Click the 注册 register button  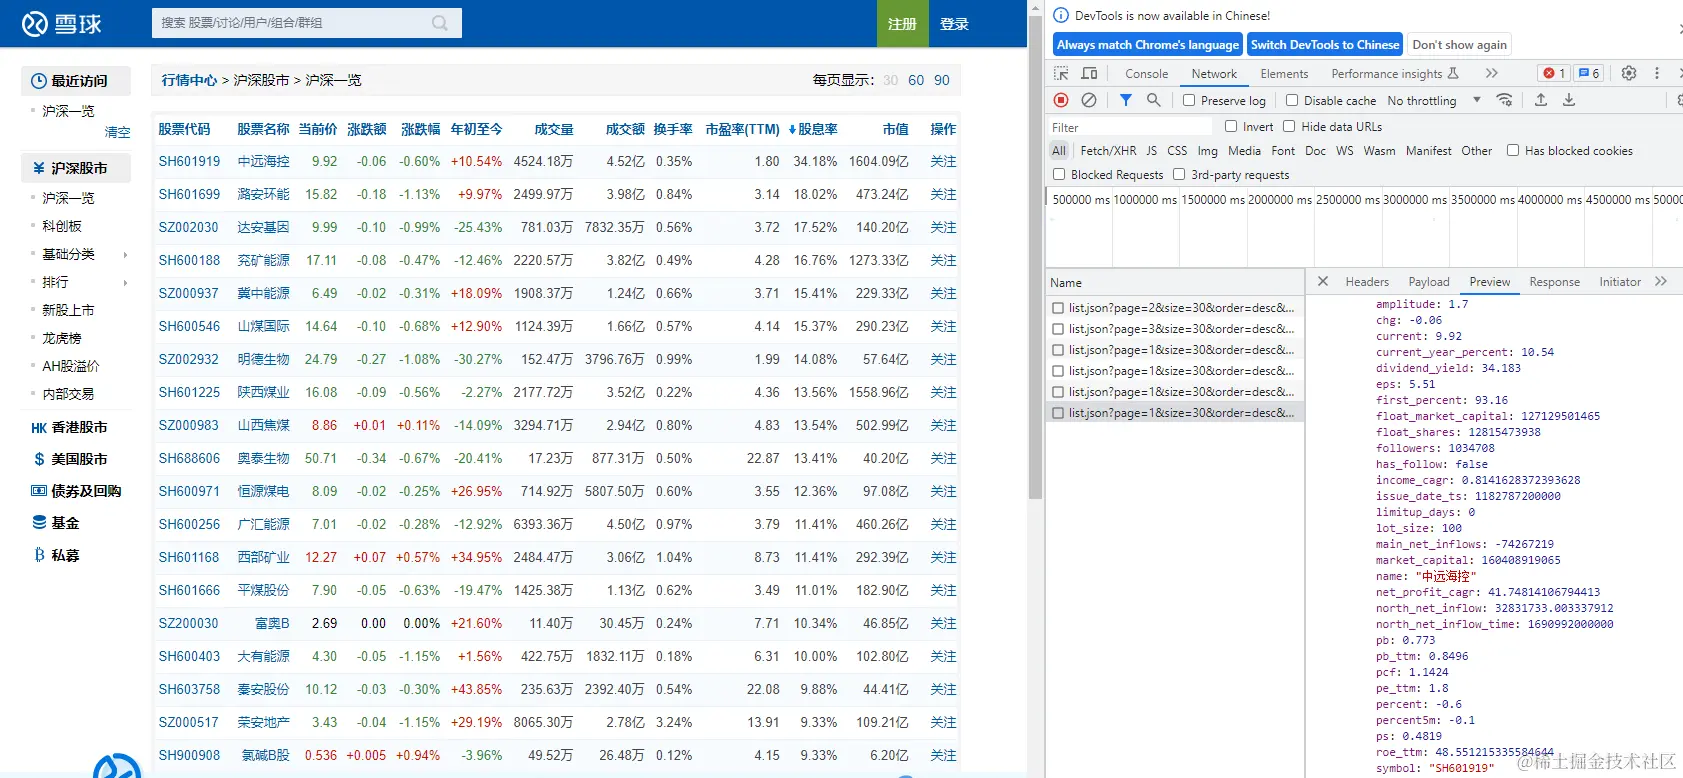click(902, 23)
